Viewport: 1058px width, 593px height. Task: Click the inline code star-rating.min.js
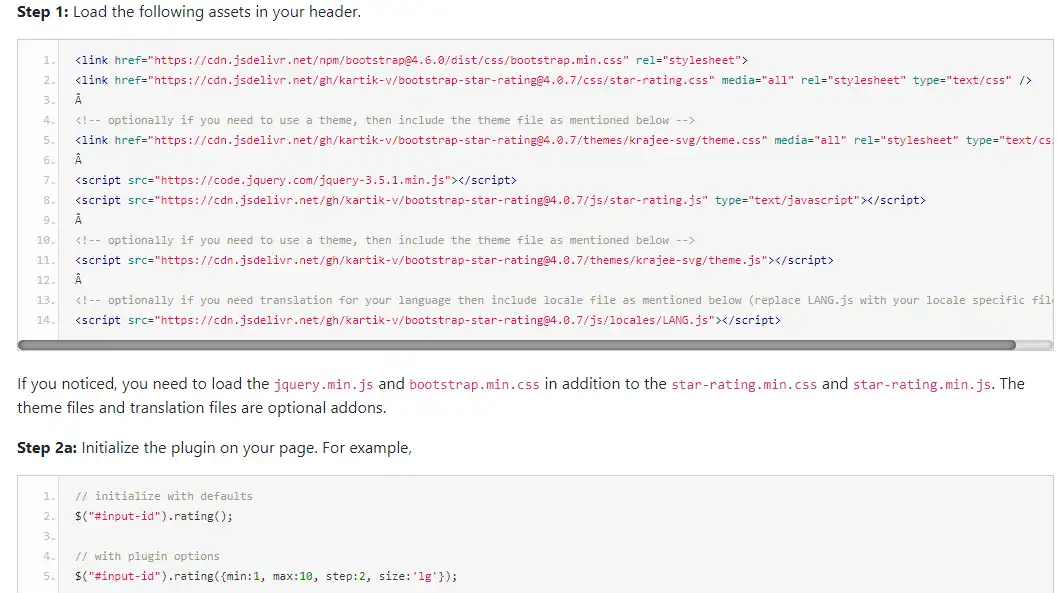(922, 385)
